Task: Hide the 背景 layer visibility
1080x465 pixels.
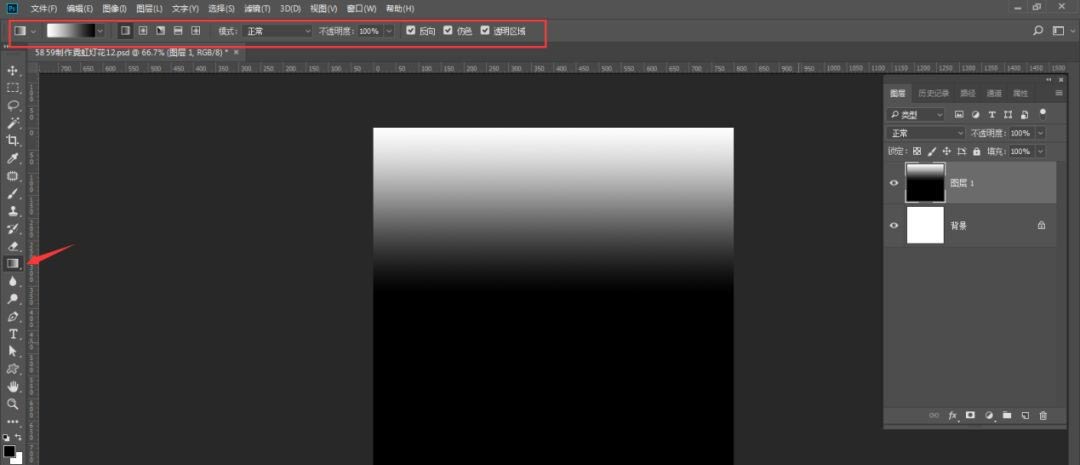Action: pos(894,225)
